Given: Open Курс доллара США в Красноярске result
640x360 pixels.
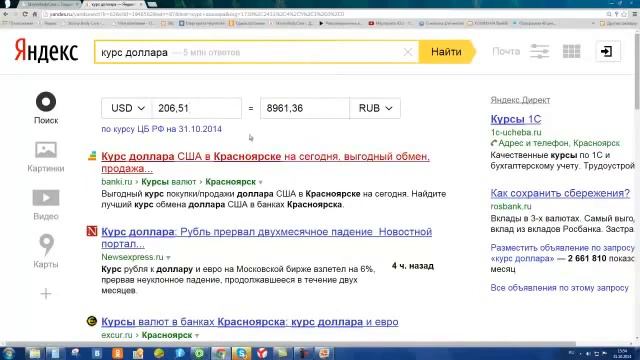Looking at the screenshot, I should pos(265,162).
